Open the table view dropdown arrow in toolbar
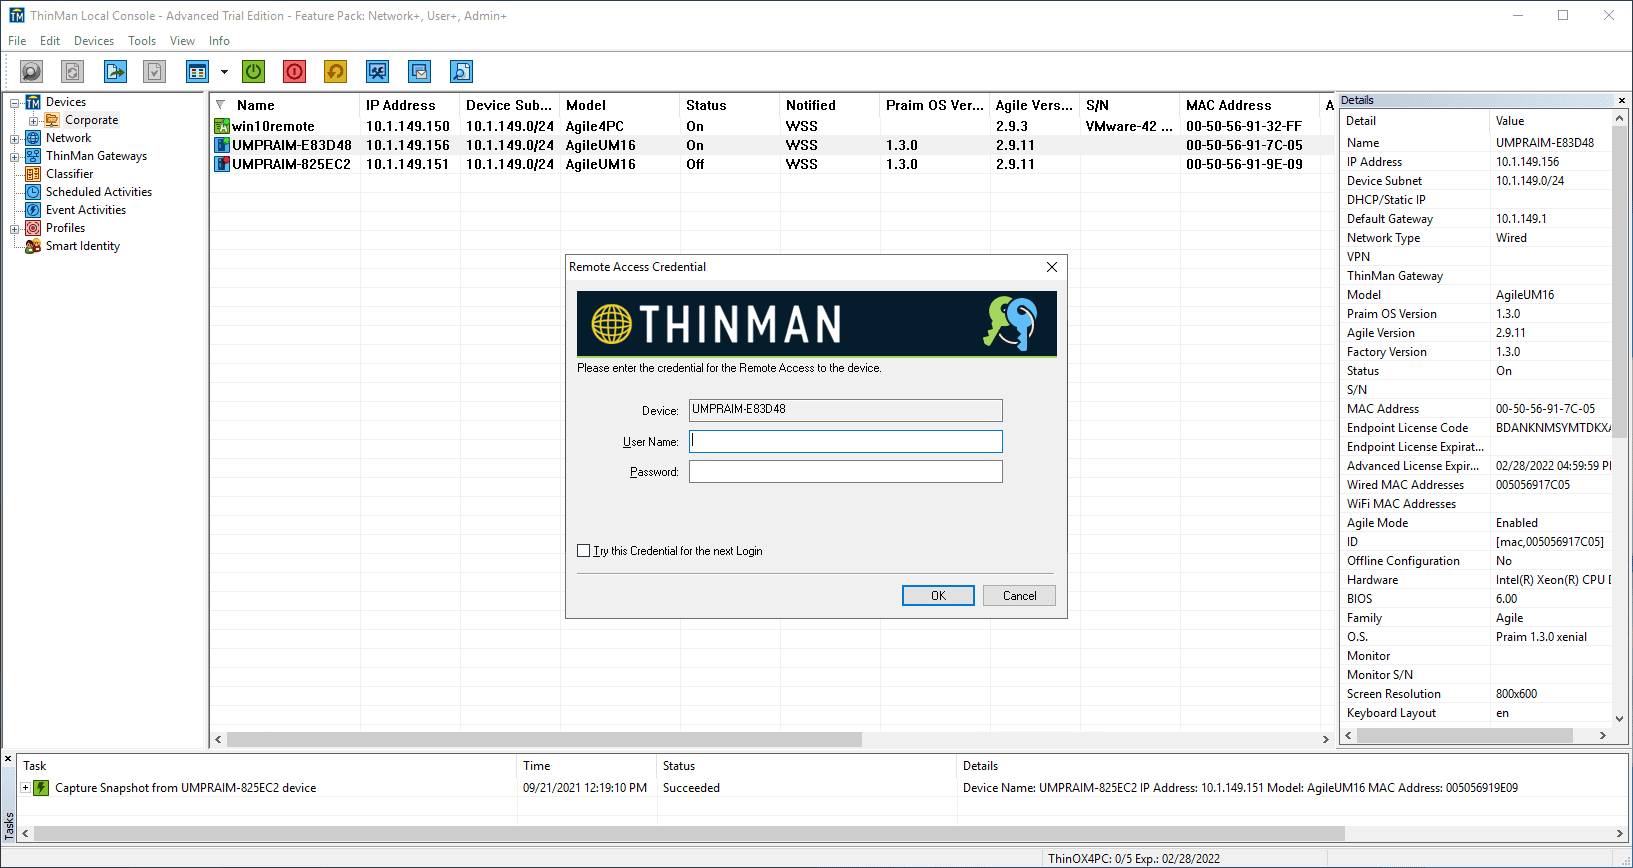The height and width of the screenshot is (868, 1633). pyautogui.click(x=224, y=72)
